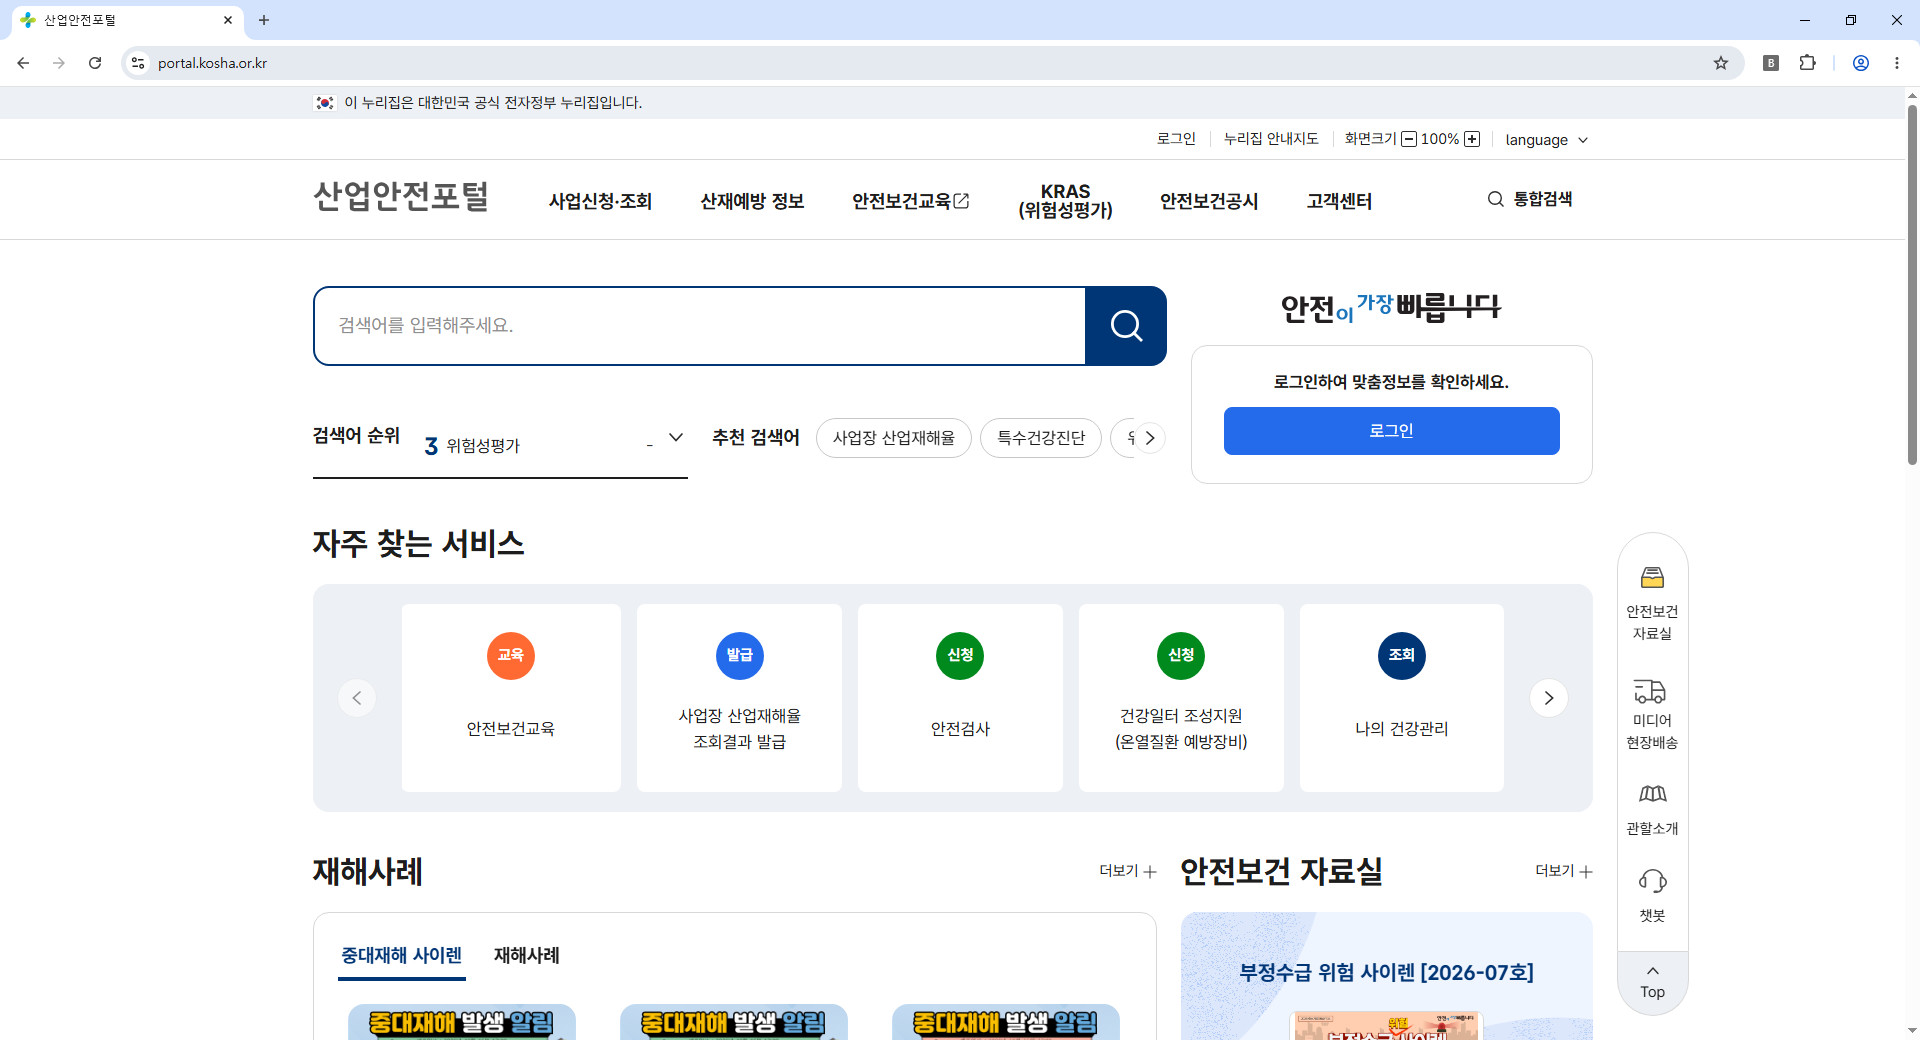This screenshot has width=1920, height=1040.
Task: Expand the language dropdown
Action: (1546, 140)
